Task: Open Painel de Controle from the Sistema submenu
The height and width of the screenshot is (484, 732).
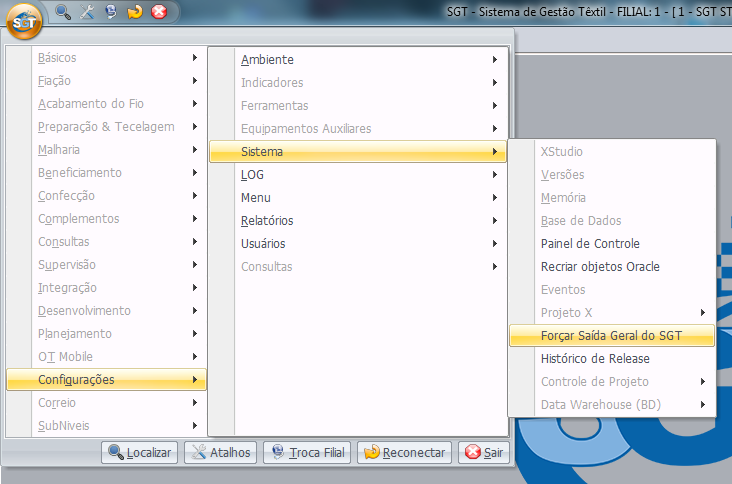Action: click(x=590, y=244)
